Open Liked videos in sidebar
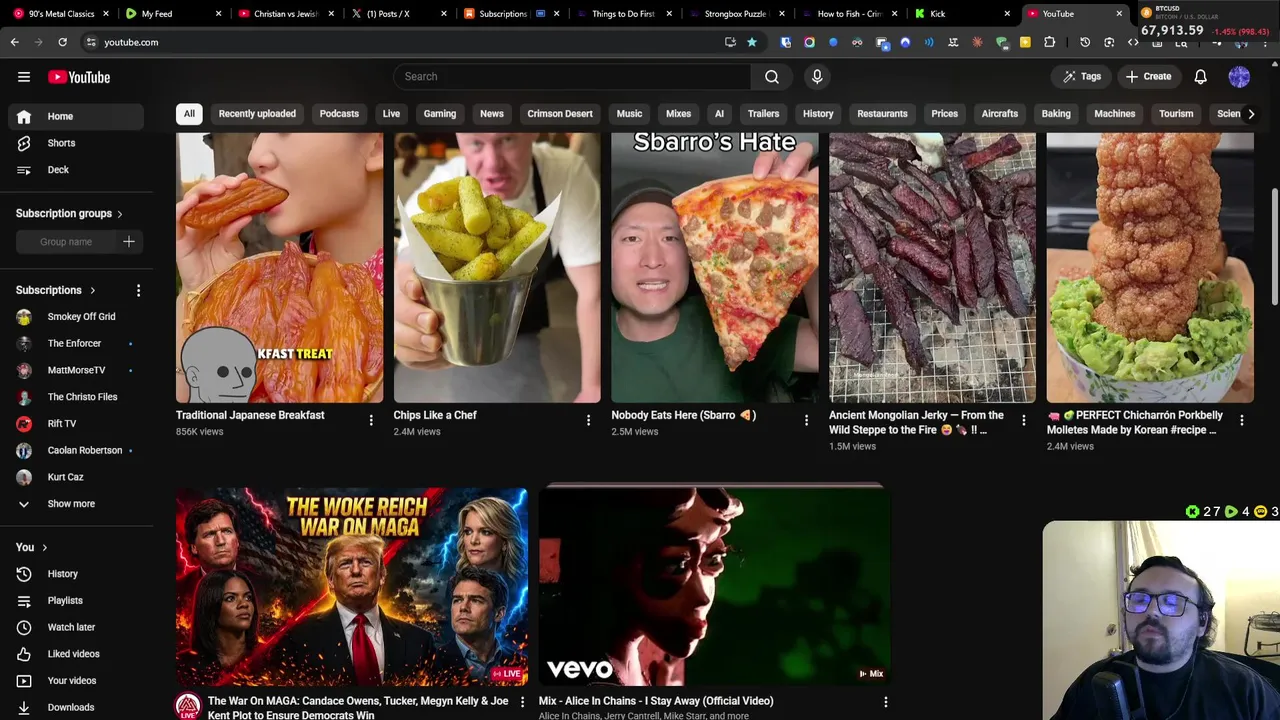1280x720 pixels. coord(76,654)
